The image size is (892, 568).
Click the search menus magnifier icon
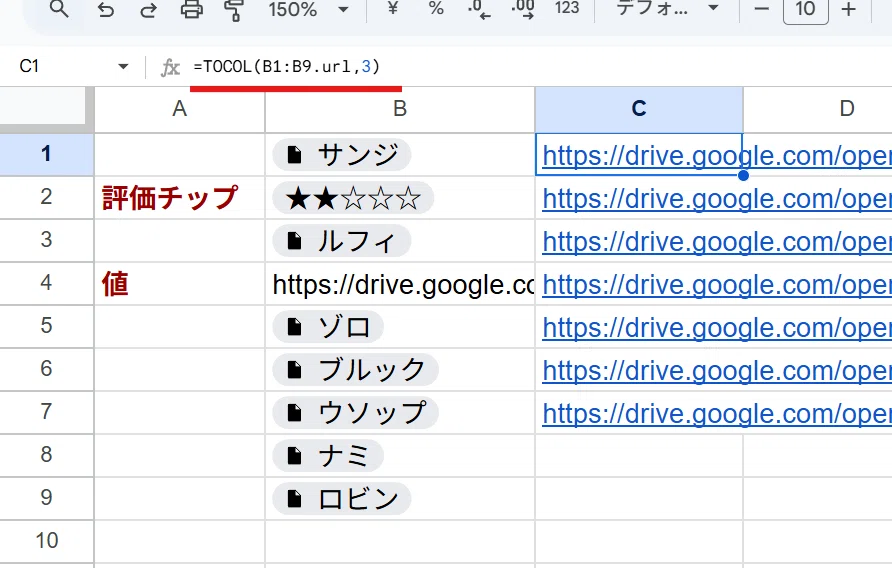coord(59,9)
